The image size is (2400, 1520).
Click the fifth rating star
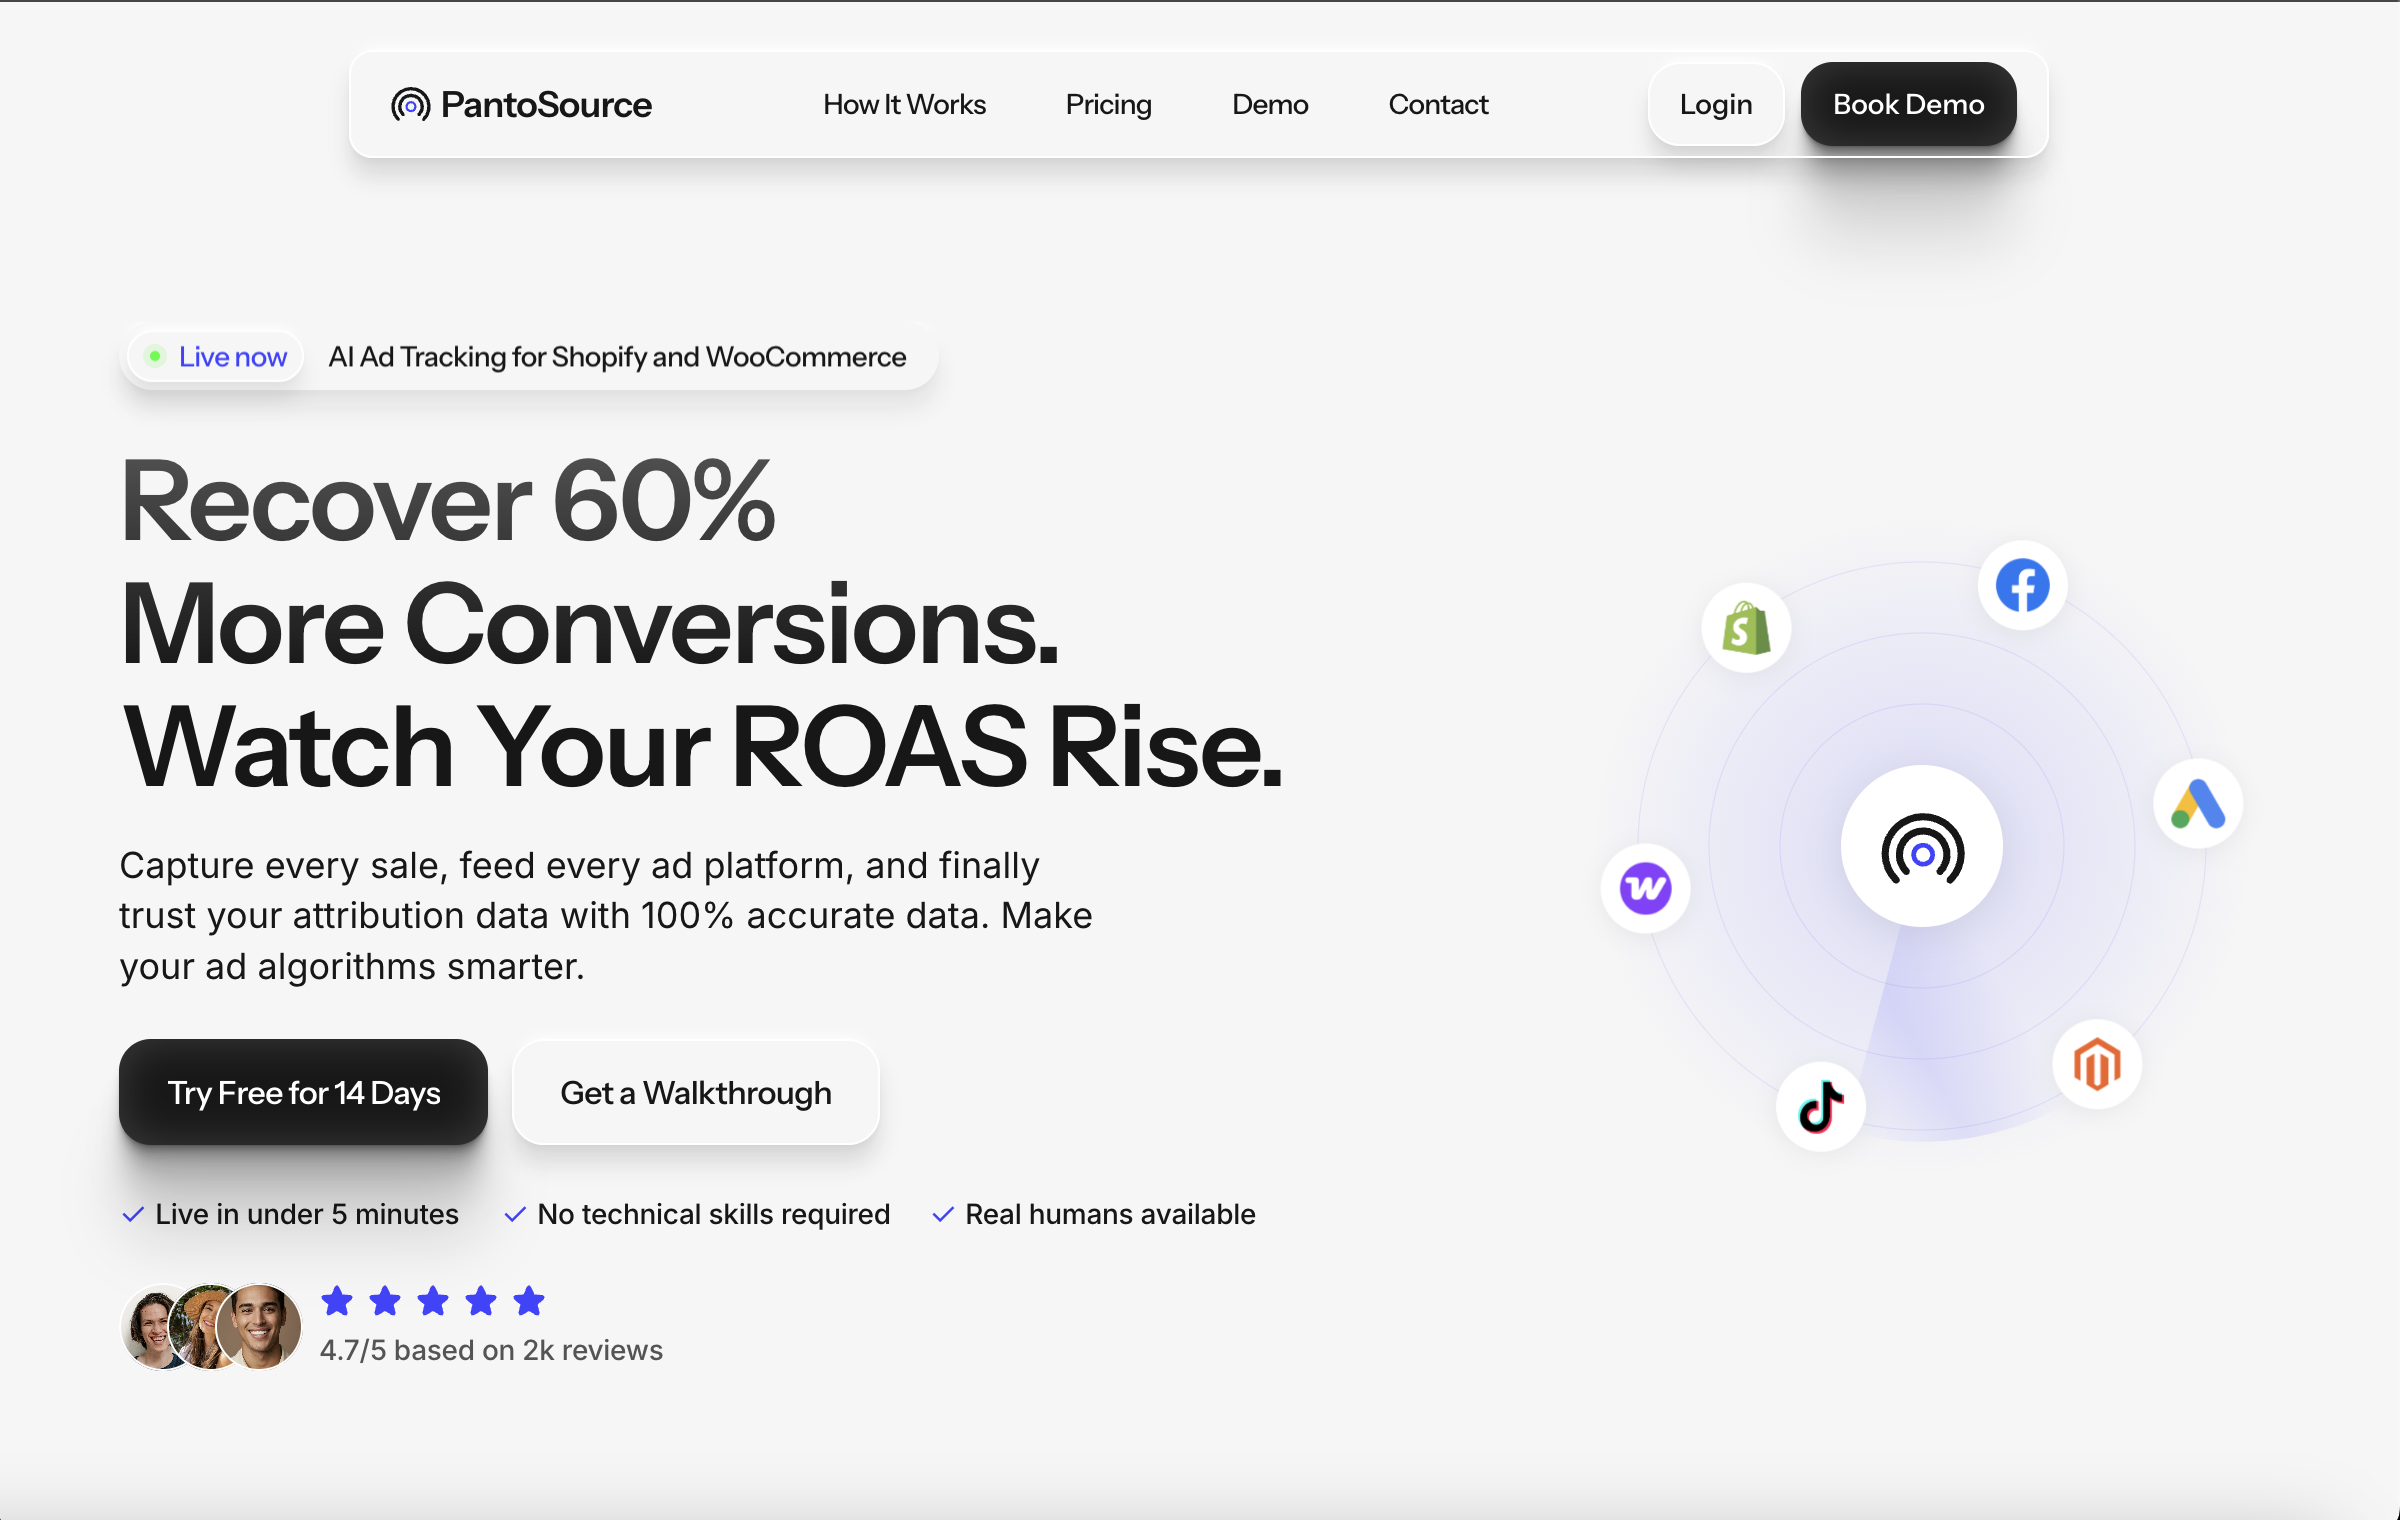[x=529, y=1301]
